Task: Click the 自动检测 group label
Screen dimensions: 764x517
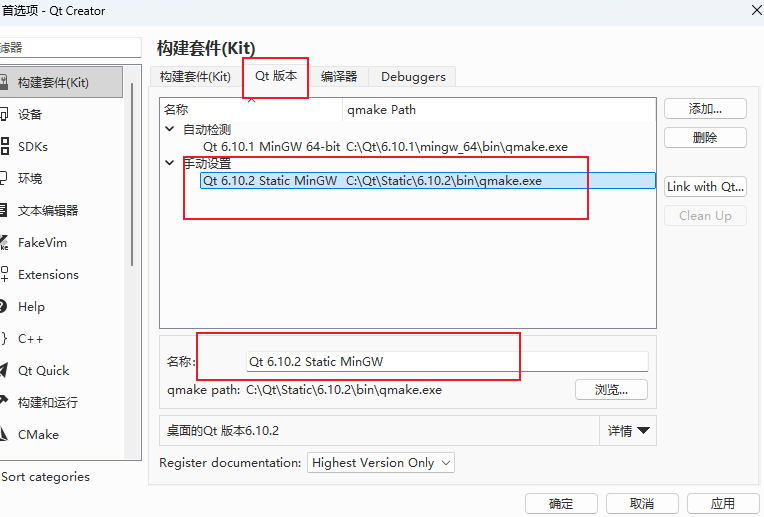Action: tap(207, 130)
